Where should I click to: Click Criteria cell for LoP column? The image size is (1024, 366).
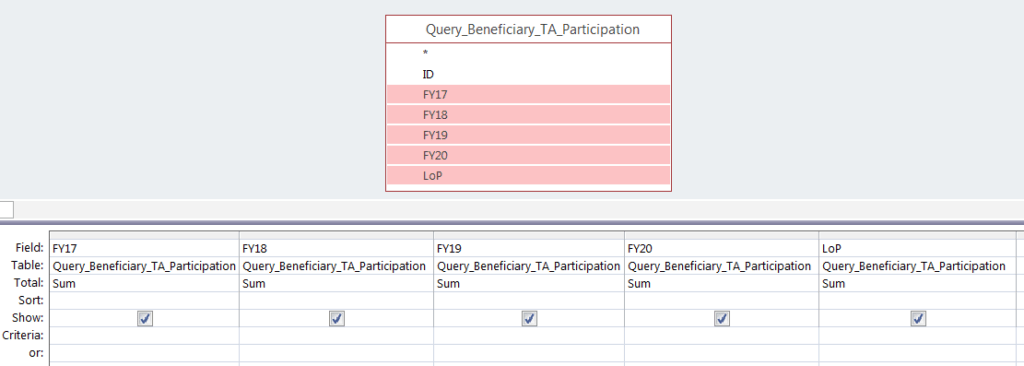tap(918, 335)
